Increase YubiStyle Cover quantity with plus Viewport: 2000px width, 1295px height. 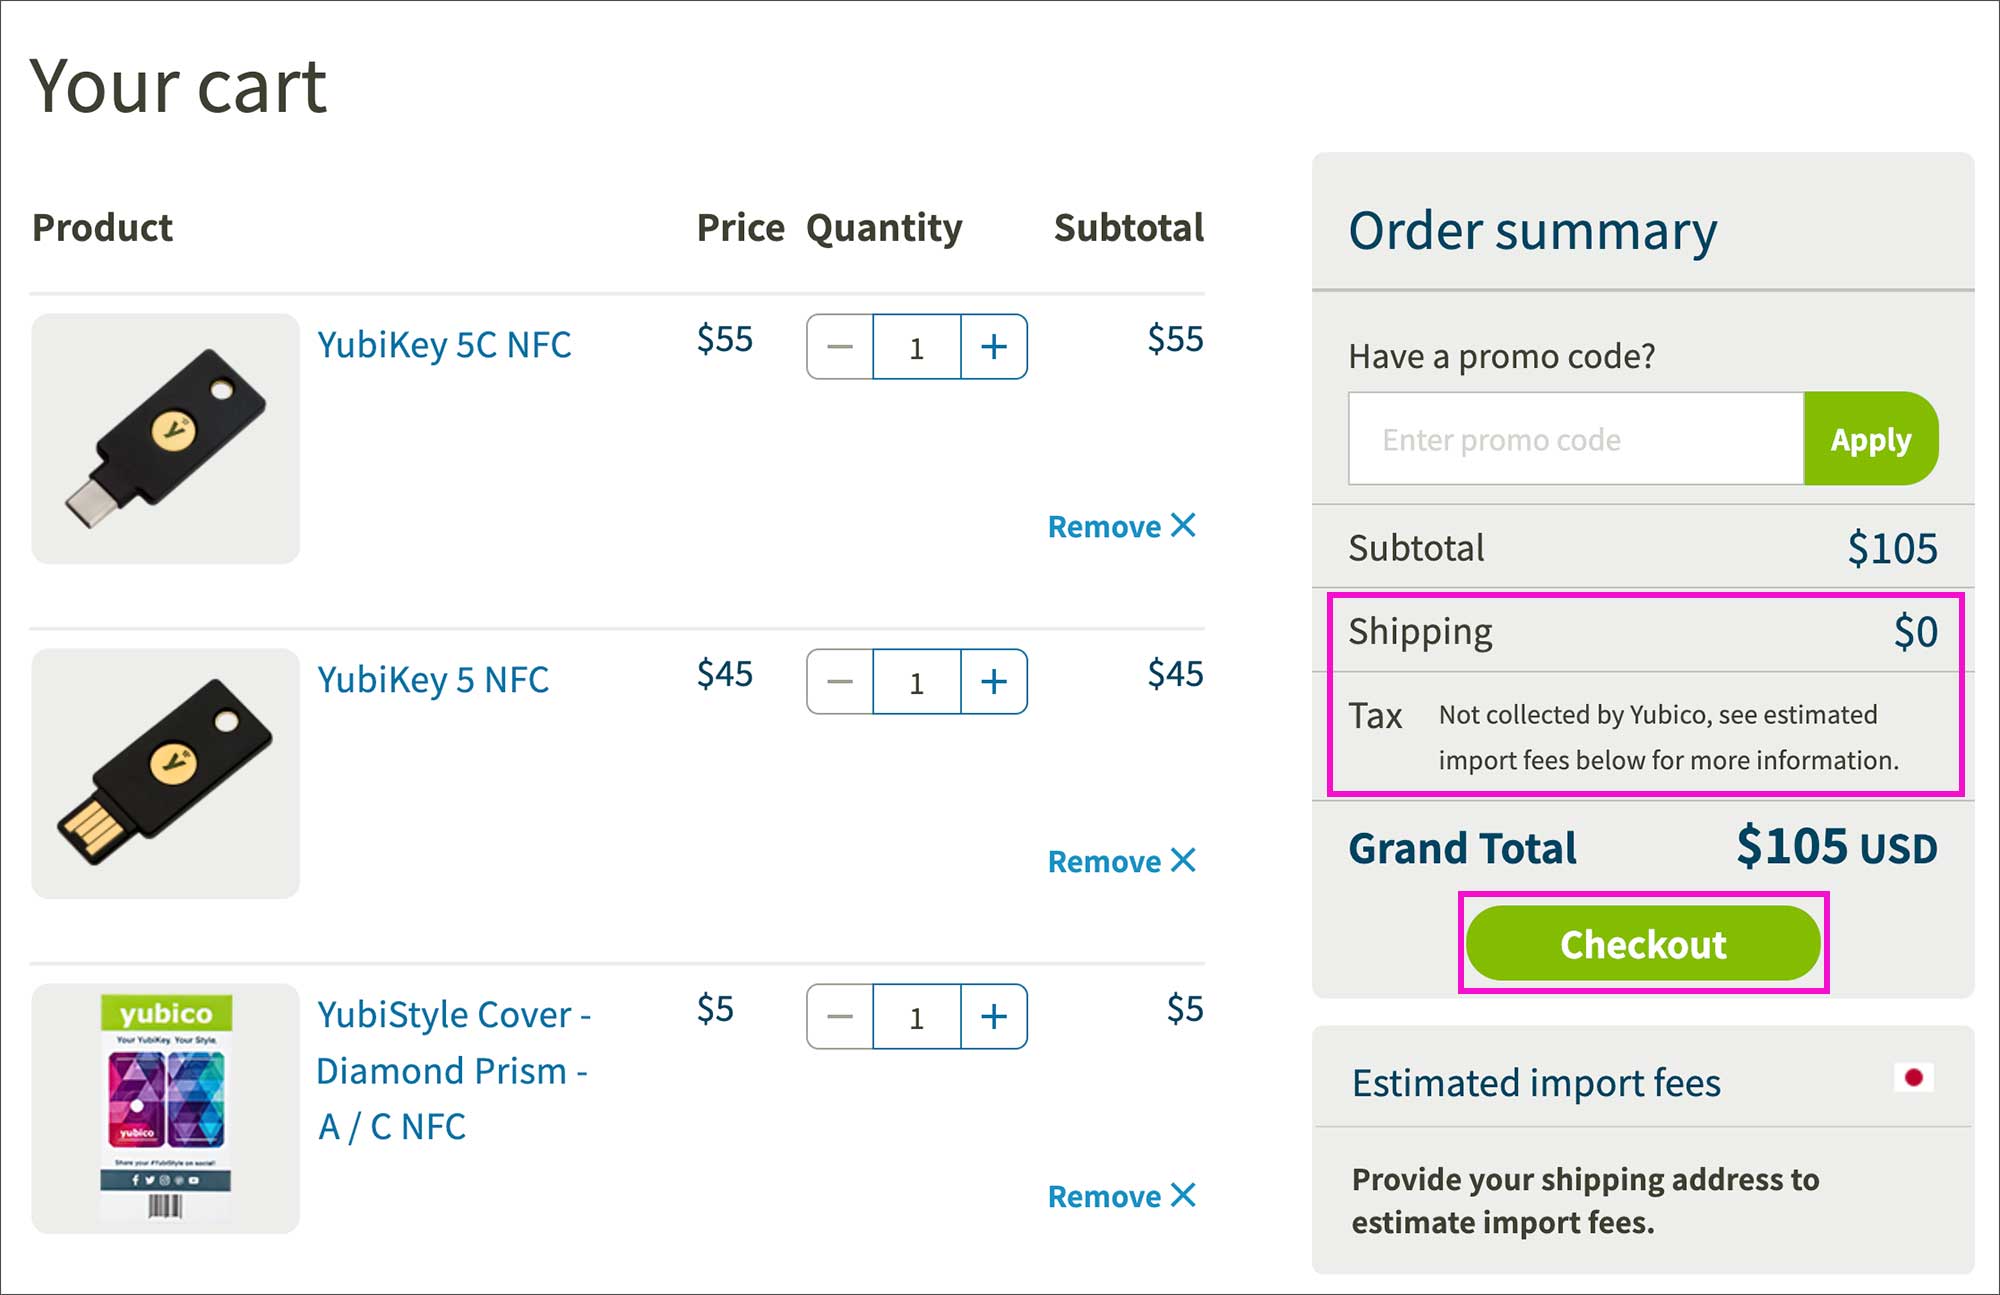[x=993, y=1017]
